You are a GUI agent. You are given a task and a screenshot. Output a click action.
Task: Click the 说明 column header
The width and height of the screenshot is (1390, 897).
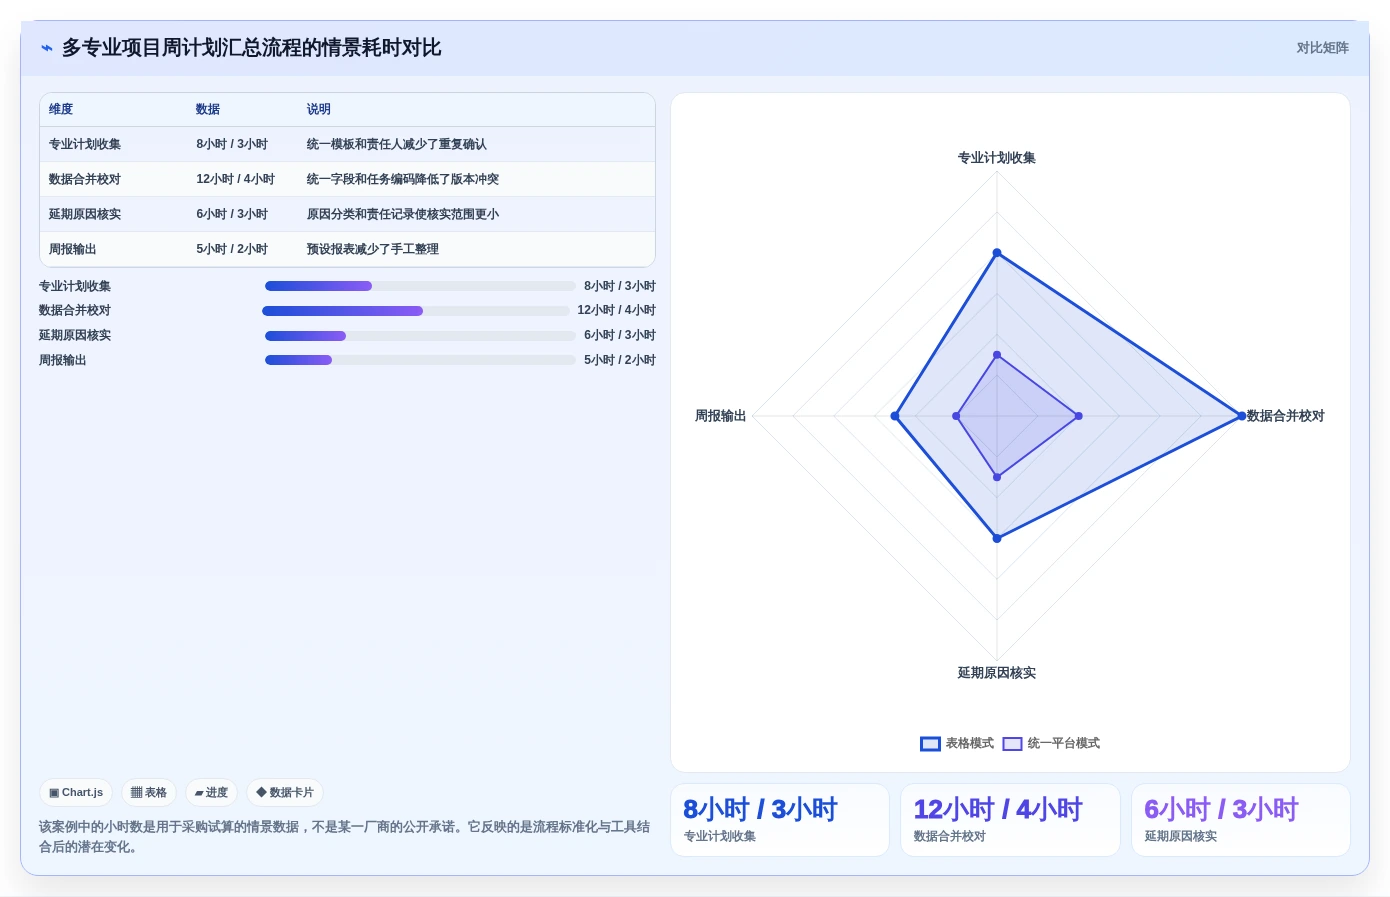pos(318,109)
